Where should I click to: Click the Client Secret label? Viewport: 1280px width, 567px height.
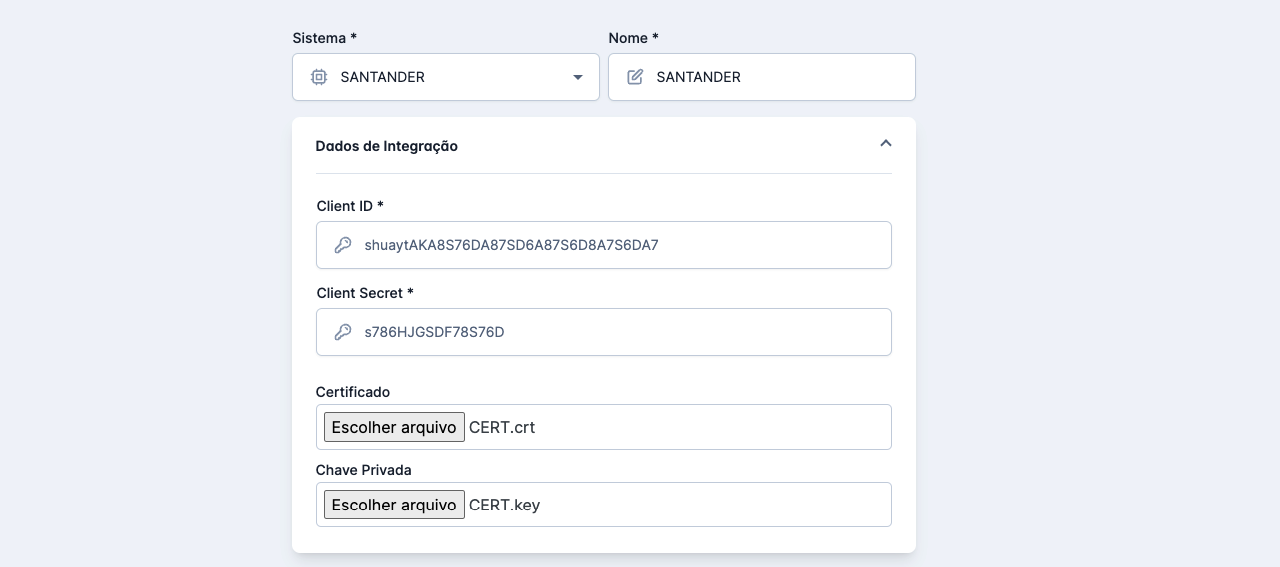(x=364, y=293)
